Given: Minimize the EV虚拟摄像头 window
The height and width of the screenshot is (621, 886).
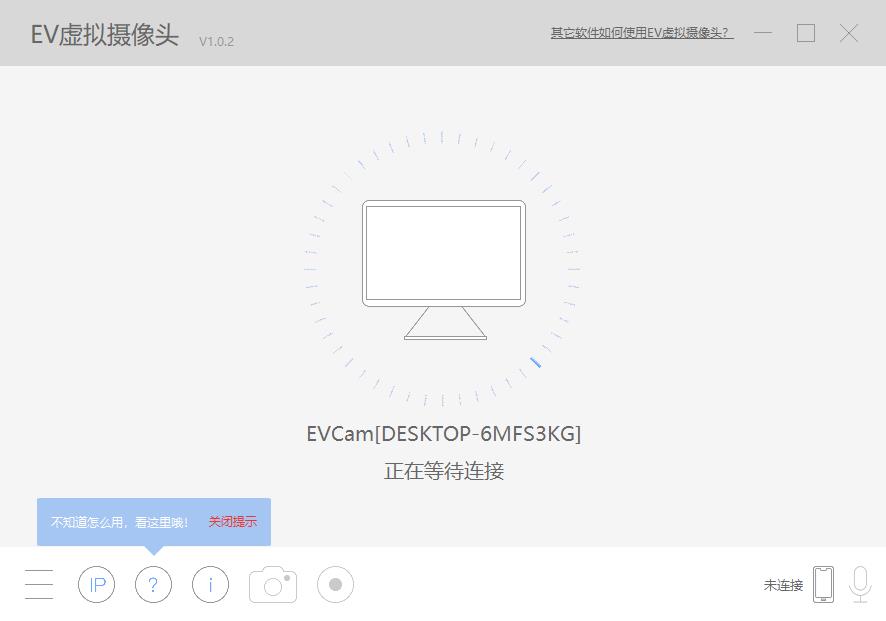Looking at the screenshot, I should click(x=763, y=33).
